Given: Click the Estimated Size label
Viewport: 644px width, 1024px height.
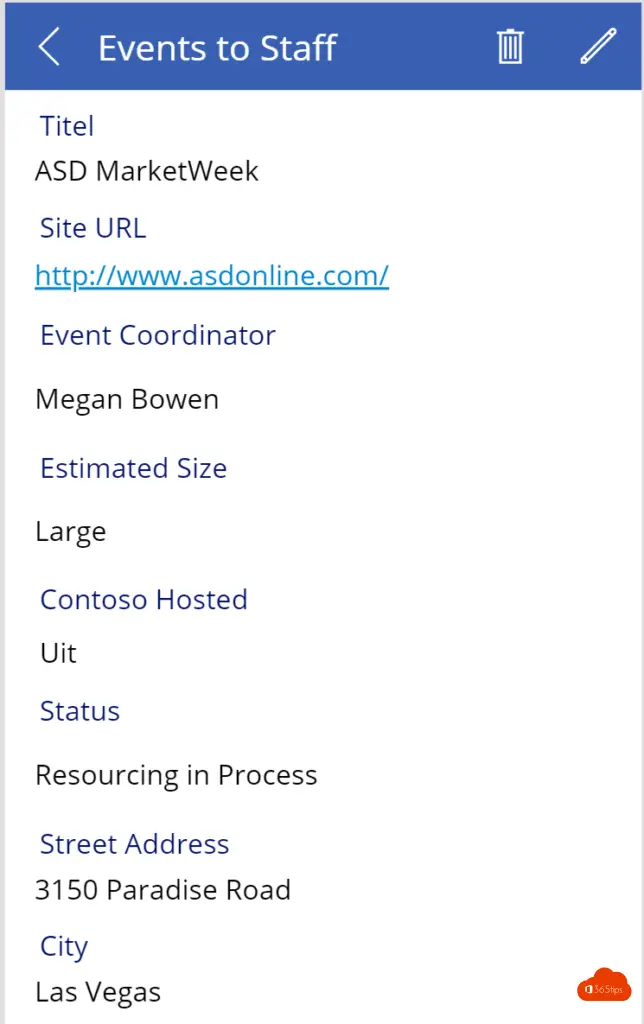Looking at the screenshot, I should (133, 468).
